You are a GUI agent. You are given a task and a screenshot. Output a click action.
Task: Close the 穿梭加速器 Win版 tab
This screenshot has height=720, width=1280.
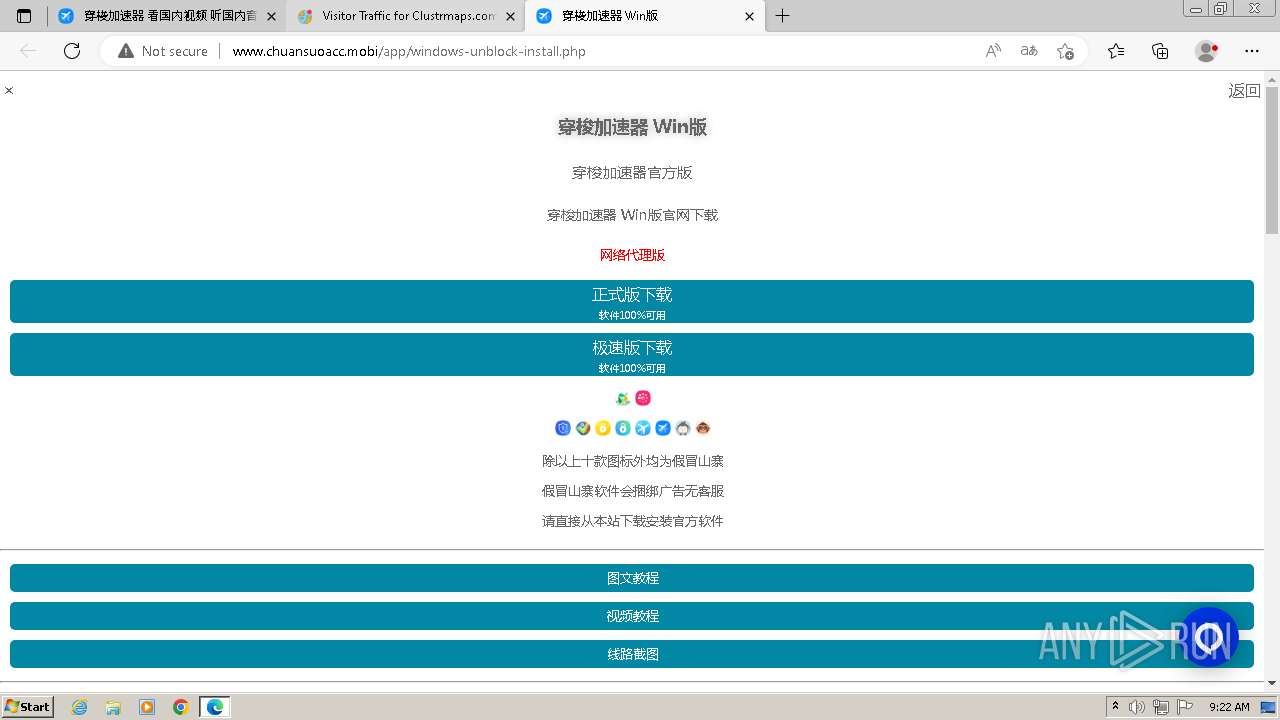pos(750,16)
